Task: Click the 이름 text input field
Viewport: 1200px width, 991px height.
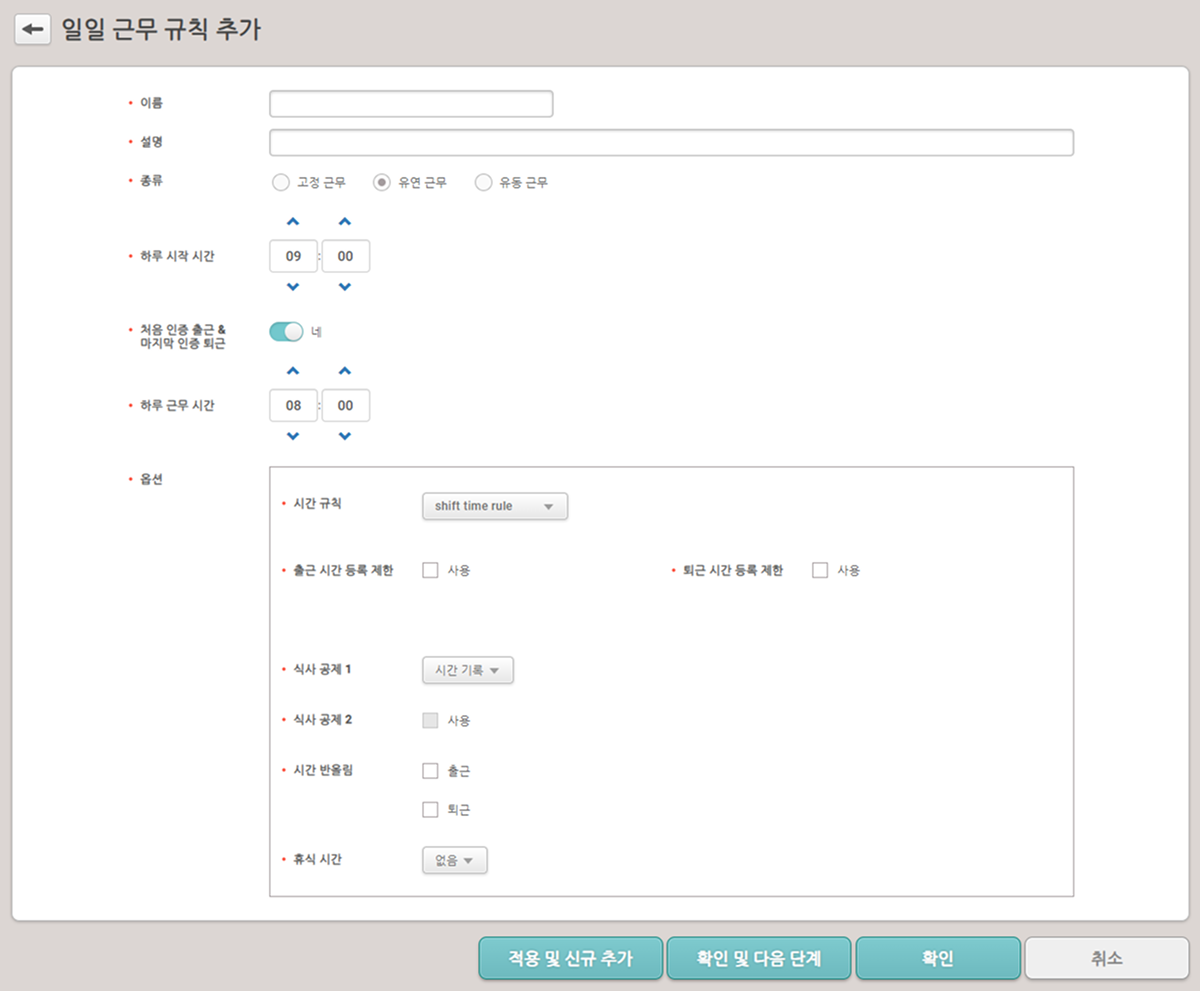Action: [411, 104]
